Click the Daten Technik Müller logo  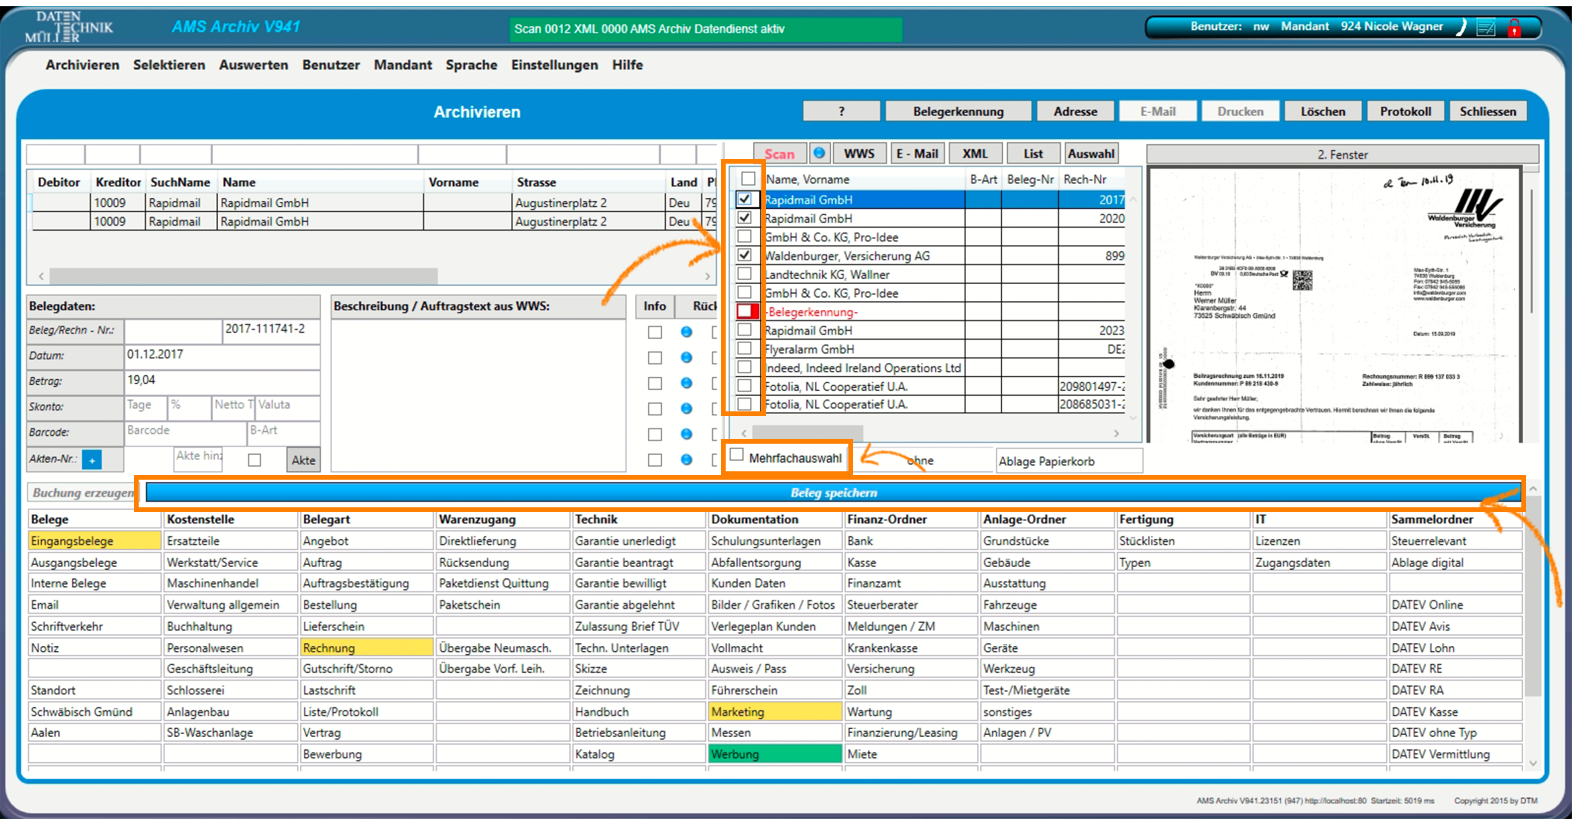(x=68, y=27)
